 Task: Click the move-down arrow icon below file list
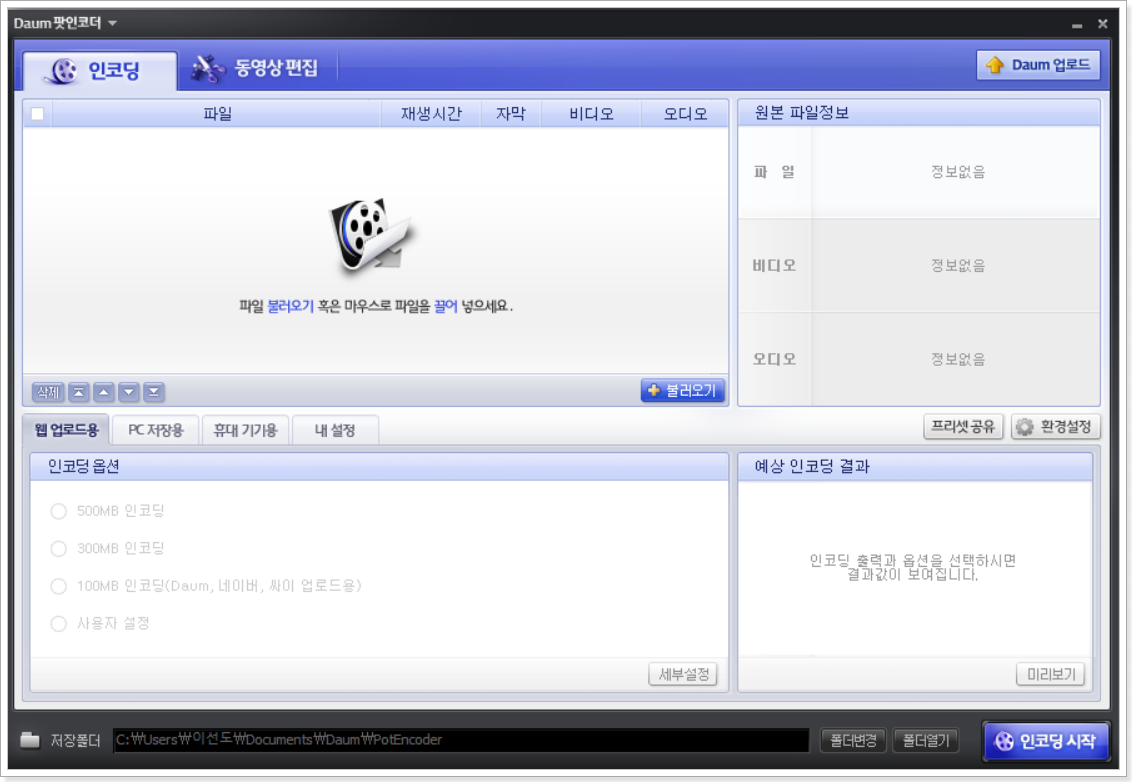[x=128, y=392]
